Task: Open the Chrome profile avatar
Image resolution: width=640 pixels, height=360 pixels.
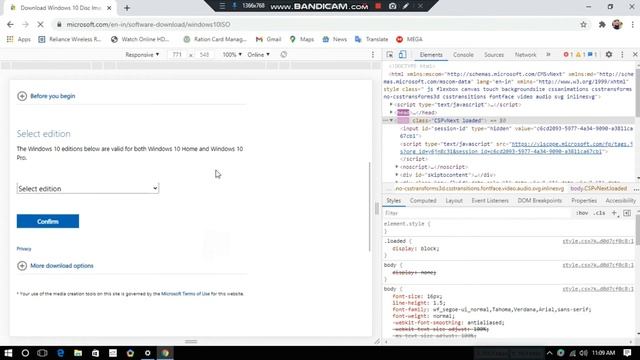Action: [617, 24]
